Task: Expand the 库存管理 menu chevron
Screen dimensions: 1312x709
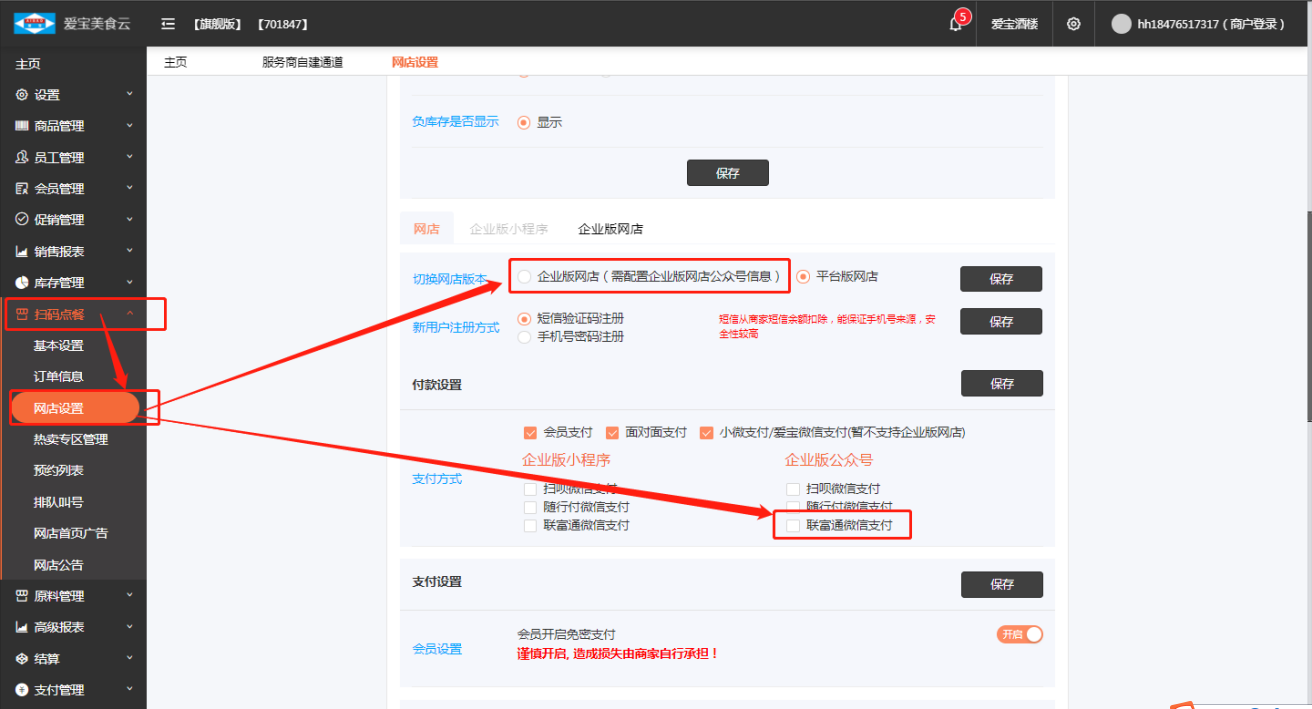Action: click(129, 283)
